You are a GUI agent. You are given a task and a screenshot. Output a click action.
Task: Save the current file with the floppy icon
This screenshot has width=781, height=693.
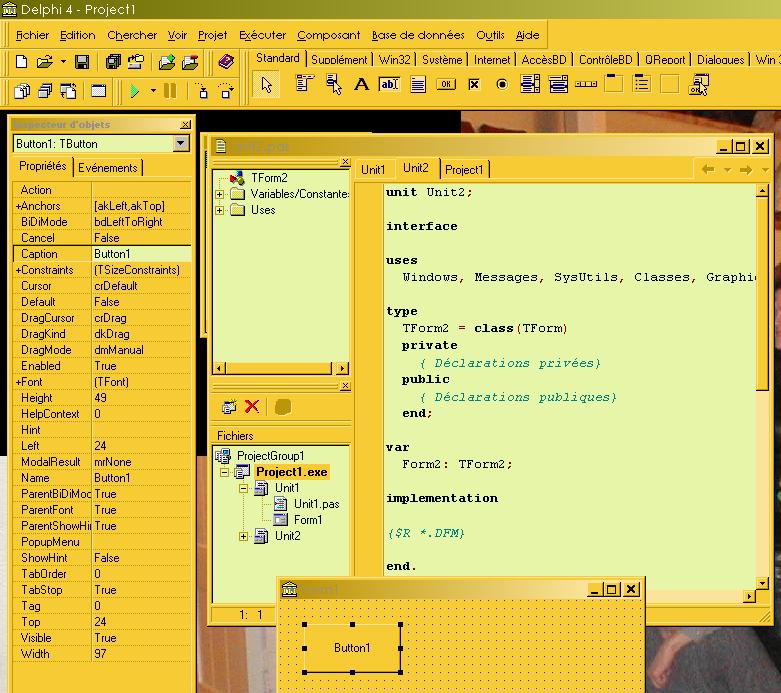[x=82, y=62]
